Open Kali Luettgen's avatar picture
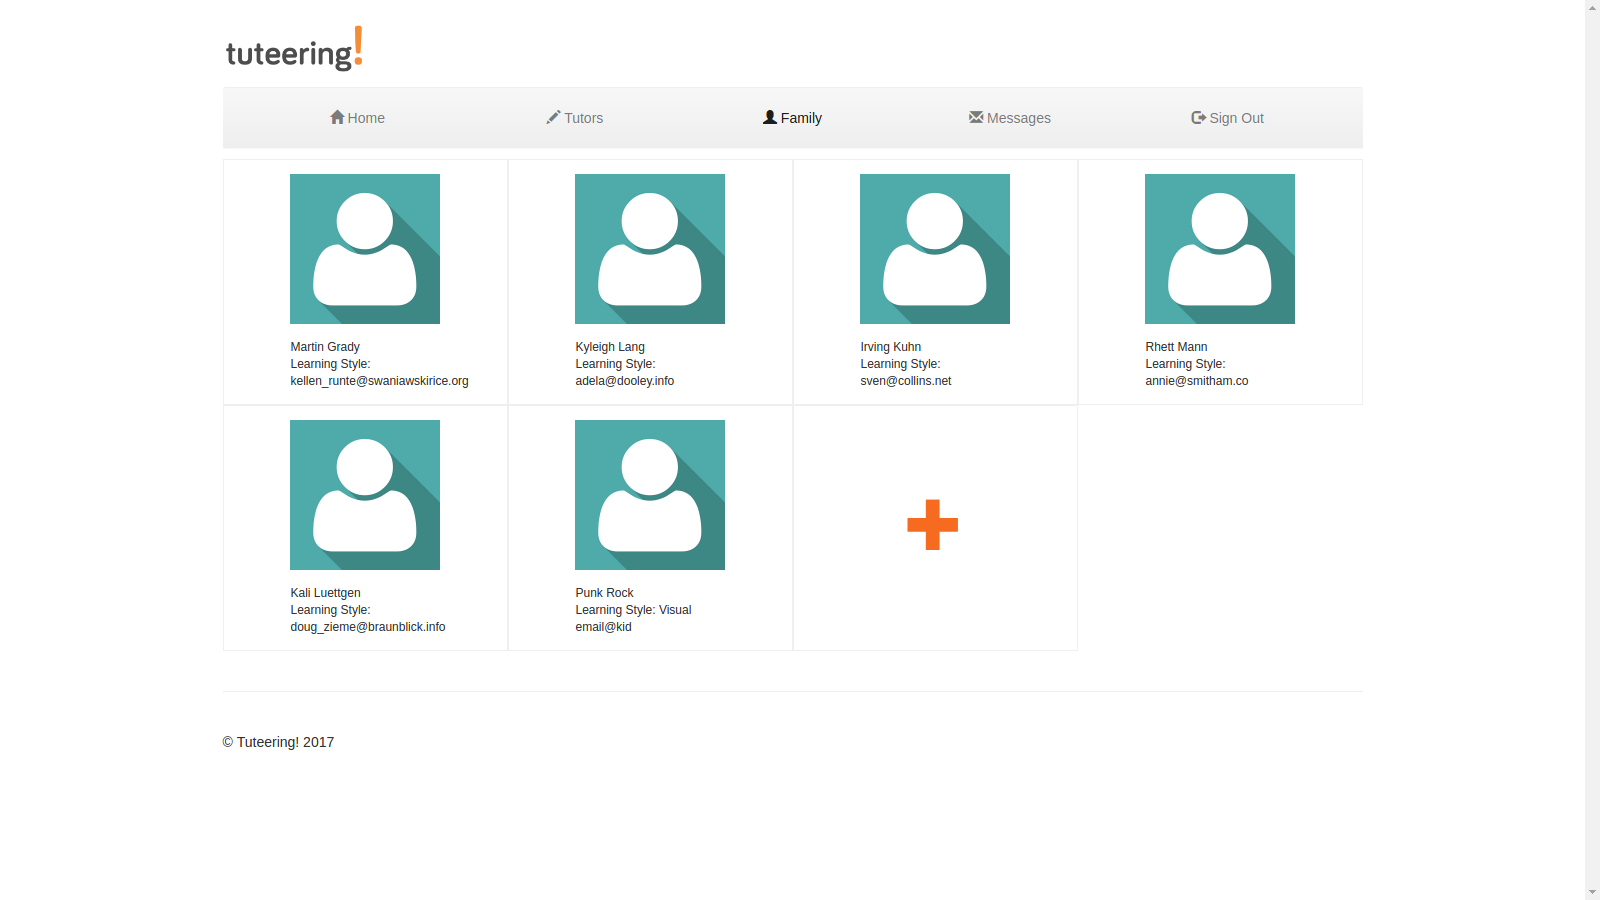 [365, 495]
